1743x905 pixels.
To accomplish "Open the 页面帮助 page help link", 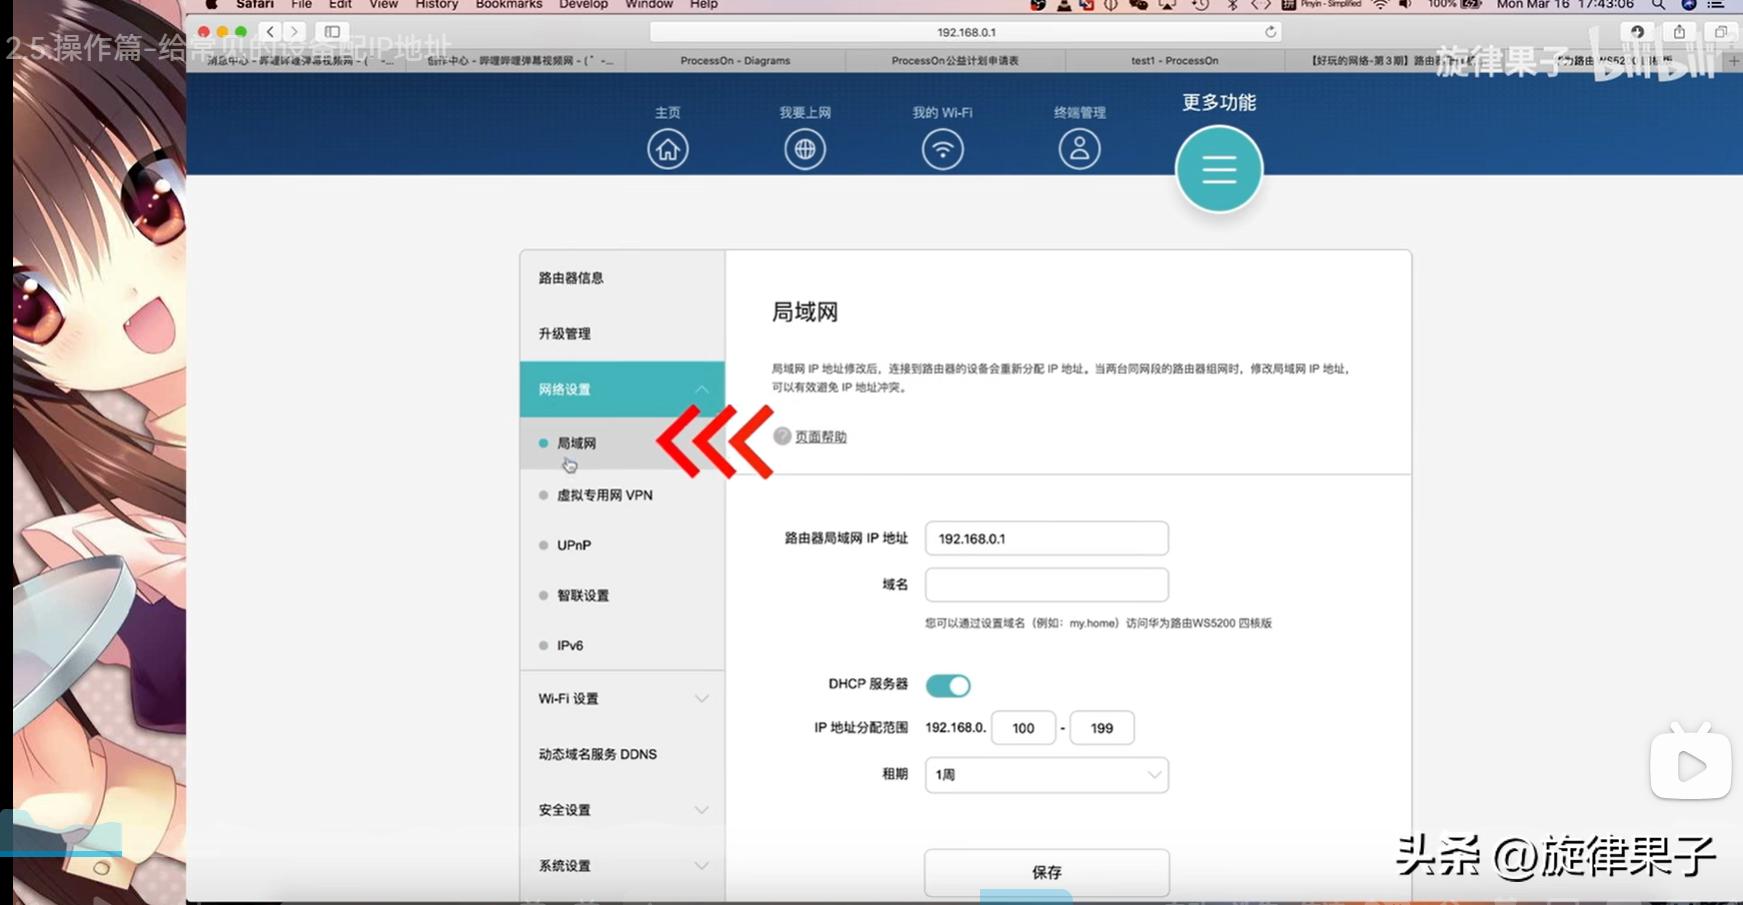I will coord(820,437).
